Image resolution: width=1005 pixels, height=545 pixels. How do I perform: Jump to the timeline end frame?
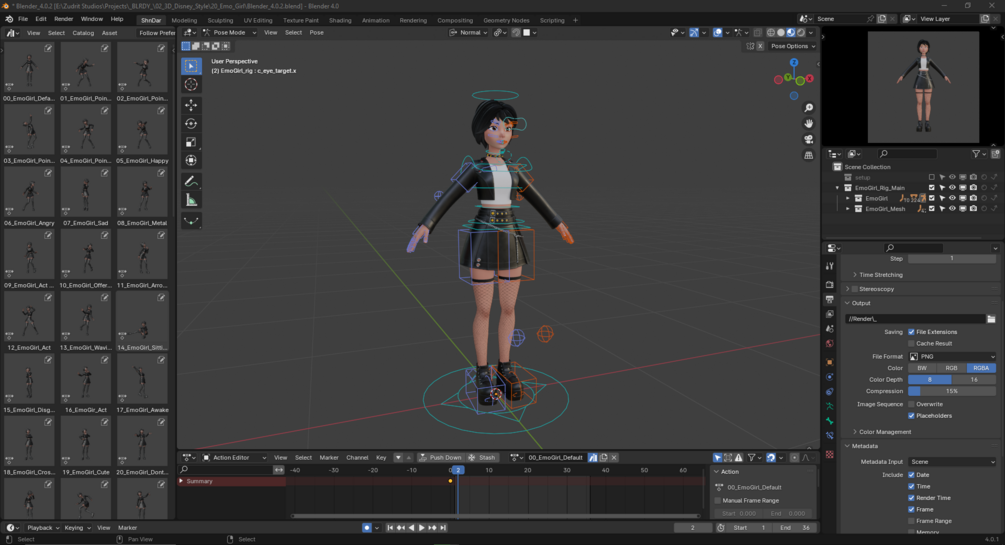point(443,528)
